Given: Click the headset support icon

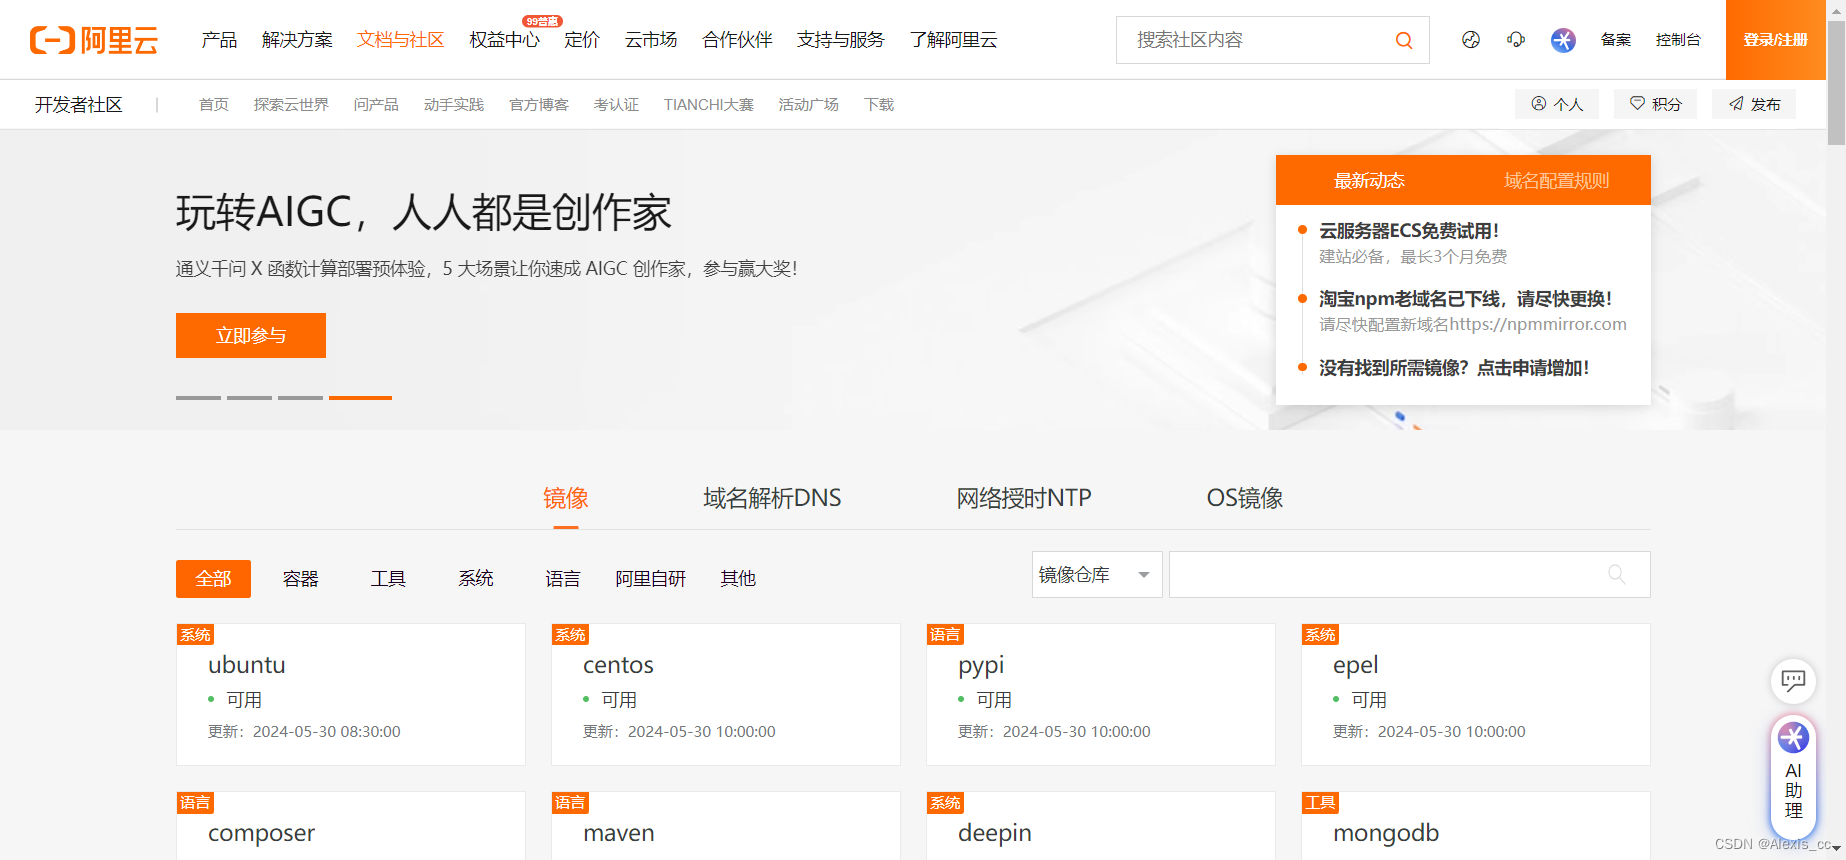Looking at the screenshot, I should point(1516,40).
